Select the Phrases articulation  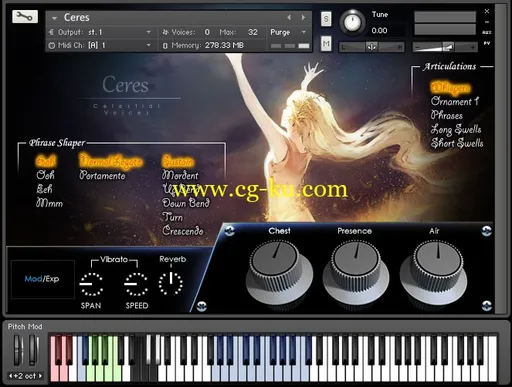[446, 115]
